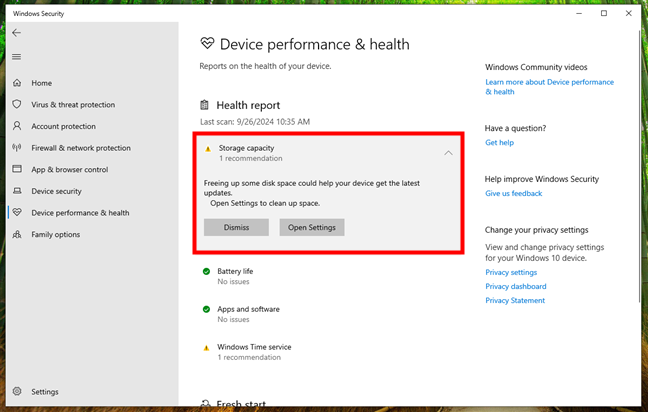Open Learn more about Device performance link
The height and width of the screenshot is (412, 648).
(550, 87)
